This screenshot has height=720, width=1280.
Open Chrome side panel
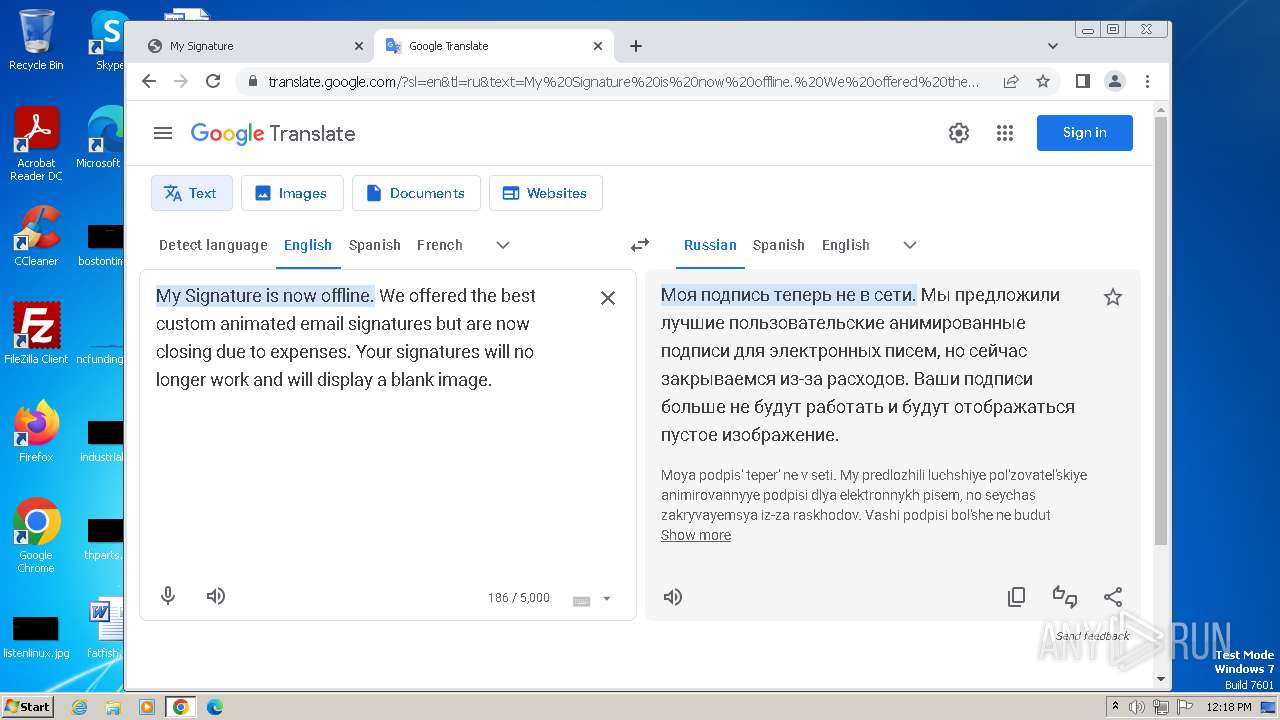pos(1083,81)
